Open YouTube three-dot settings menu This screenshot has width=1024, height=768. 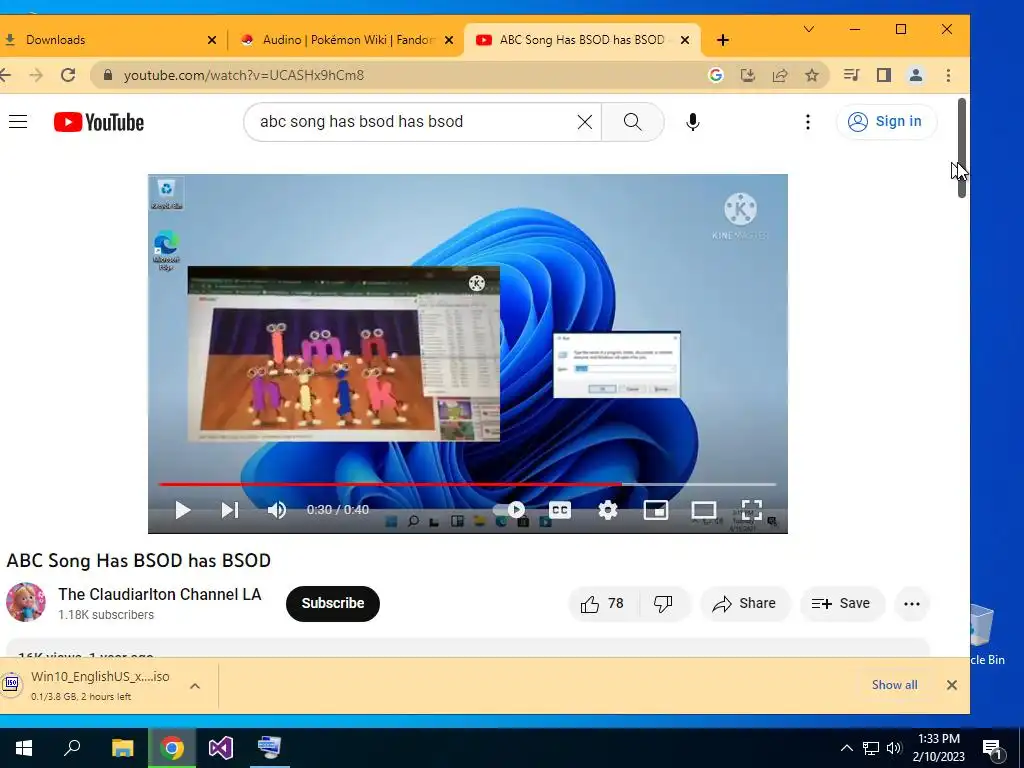click(x=808, y=122)
